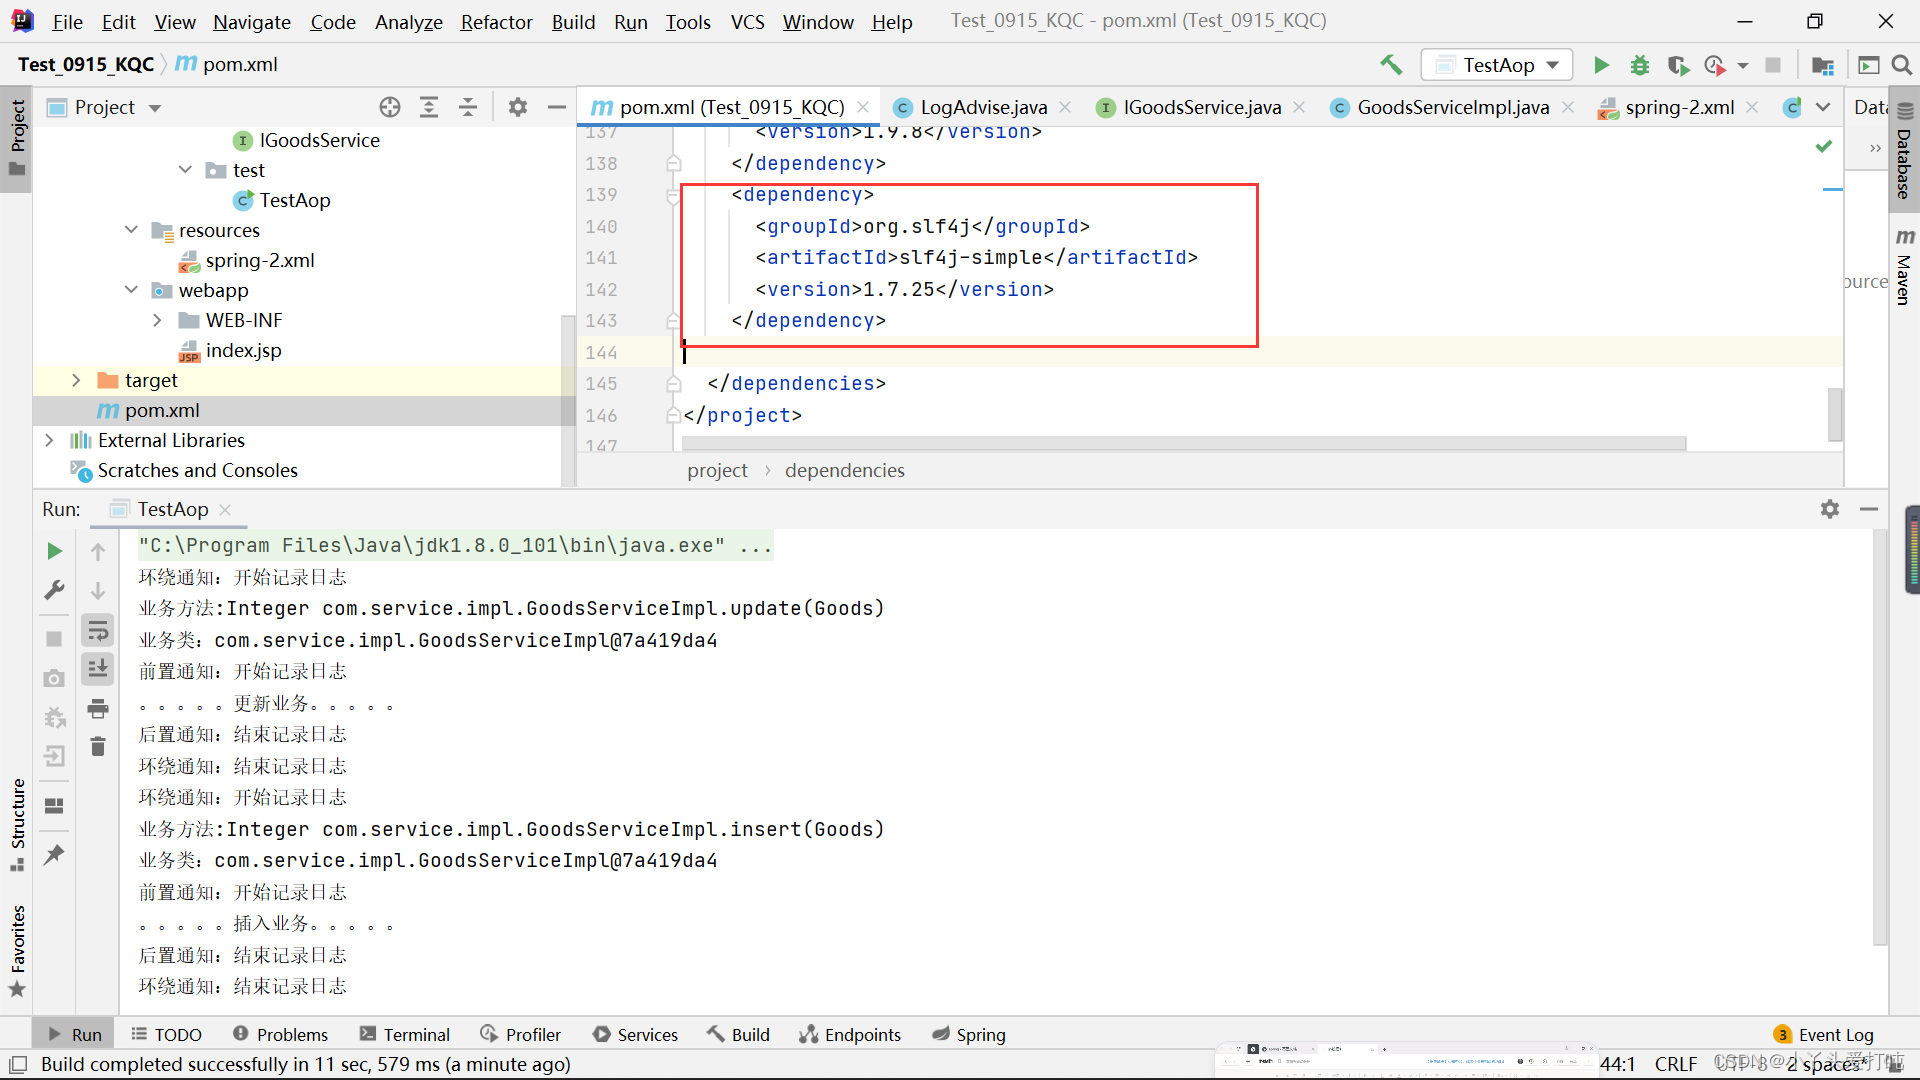Run TestAop with green play button in toolbar
The width and height of the screenshot is (1920, 1080).
1601,65
